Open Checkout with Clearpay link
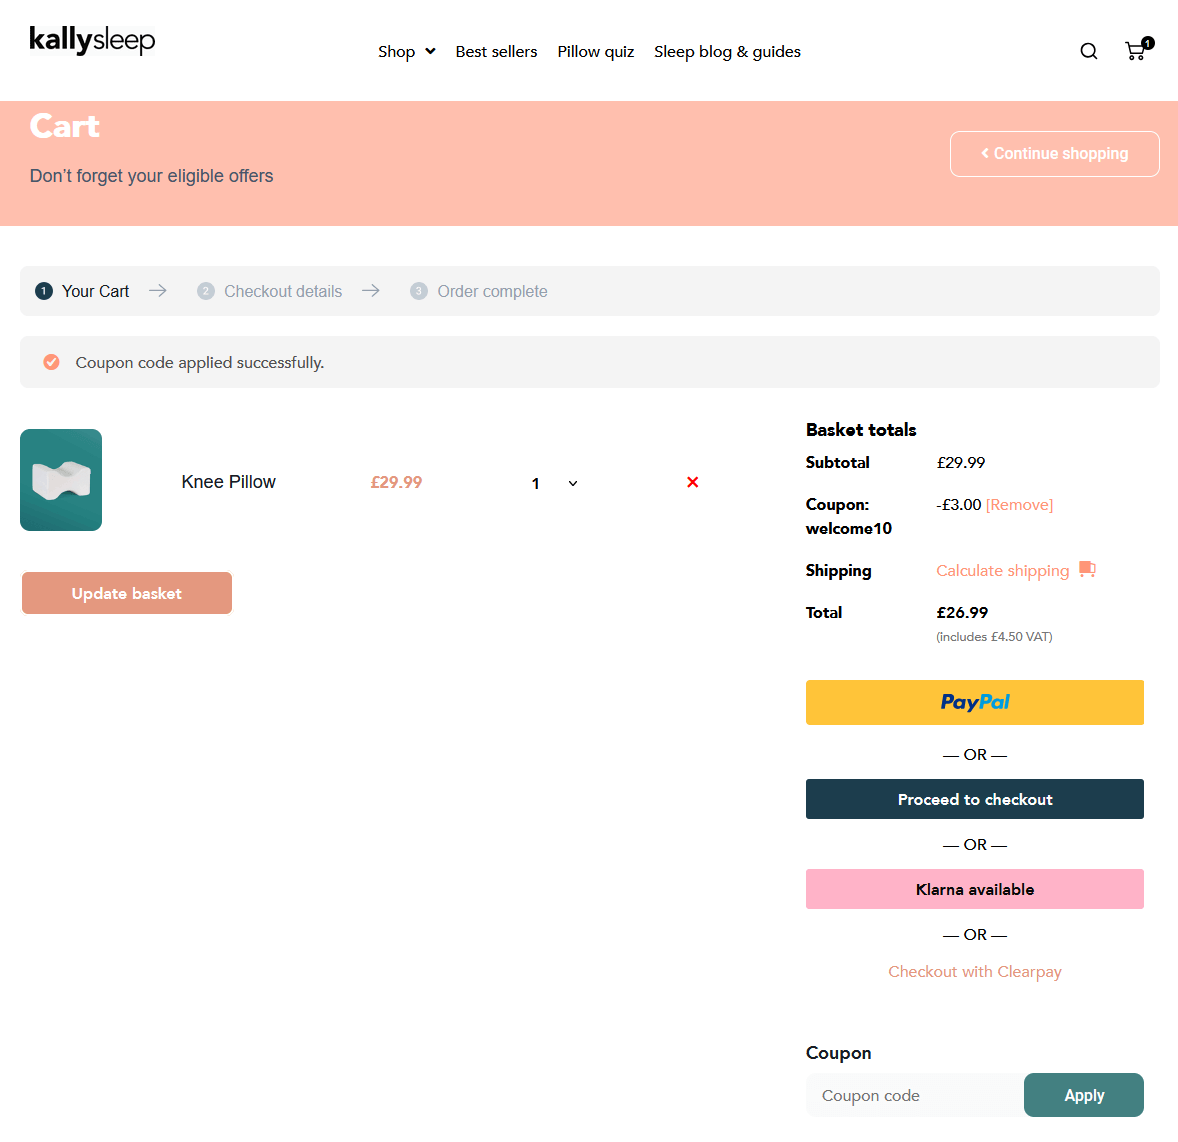This screenshot has height=1142, width=1178. [x=974, y=972]
